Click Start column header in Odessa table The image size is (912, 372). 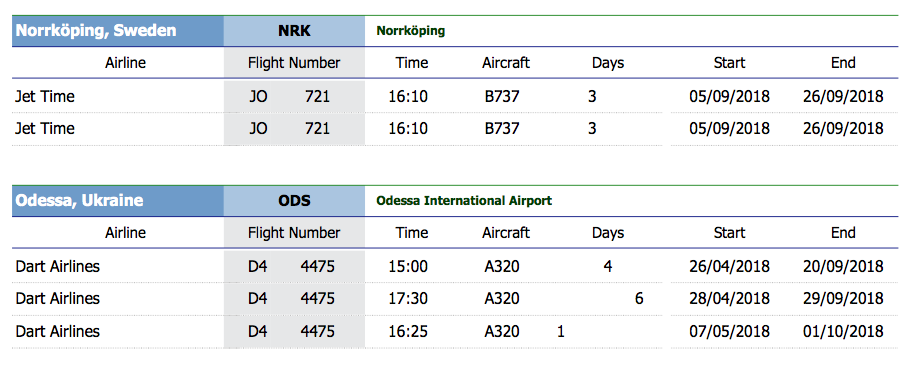(729, 233)
